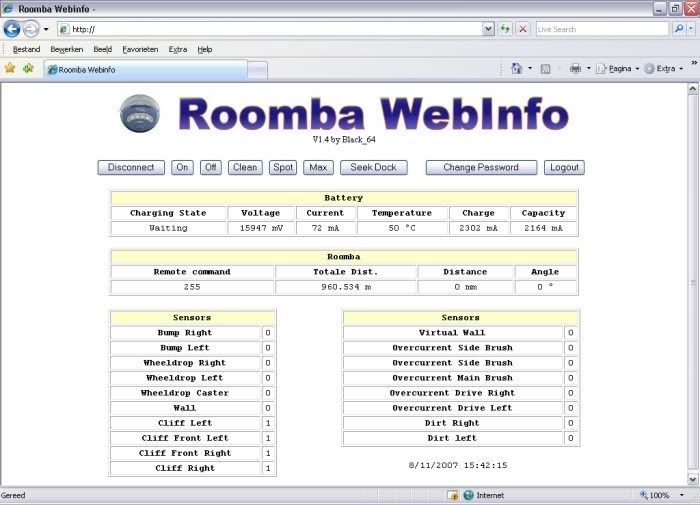Open the recent pages dropdown arrow
700x505 pixels.
click(x=46, y=29)
